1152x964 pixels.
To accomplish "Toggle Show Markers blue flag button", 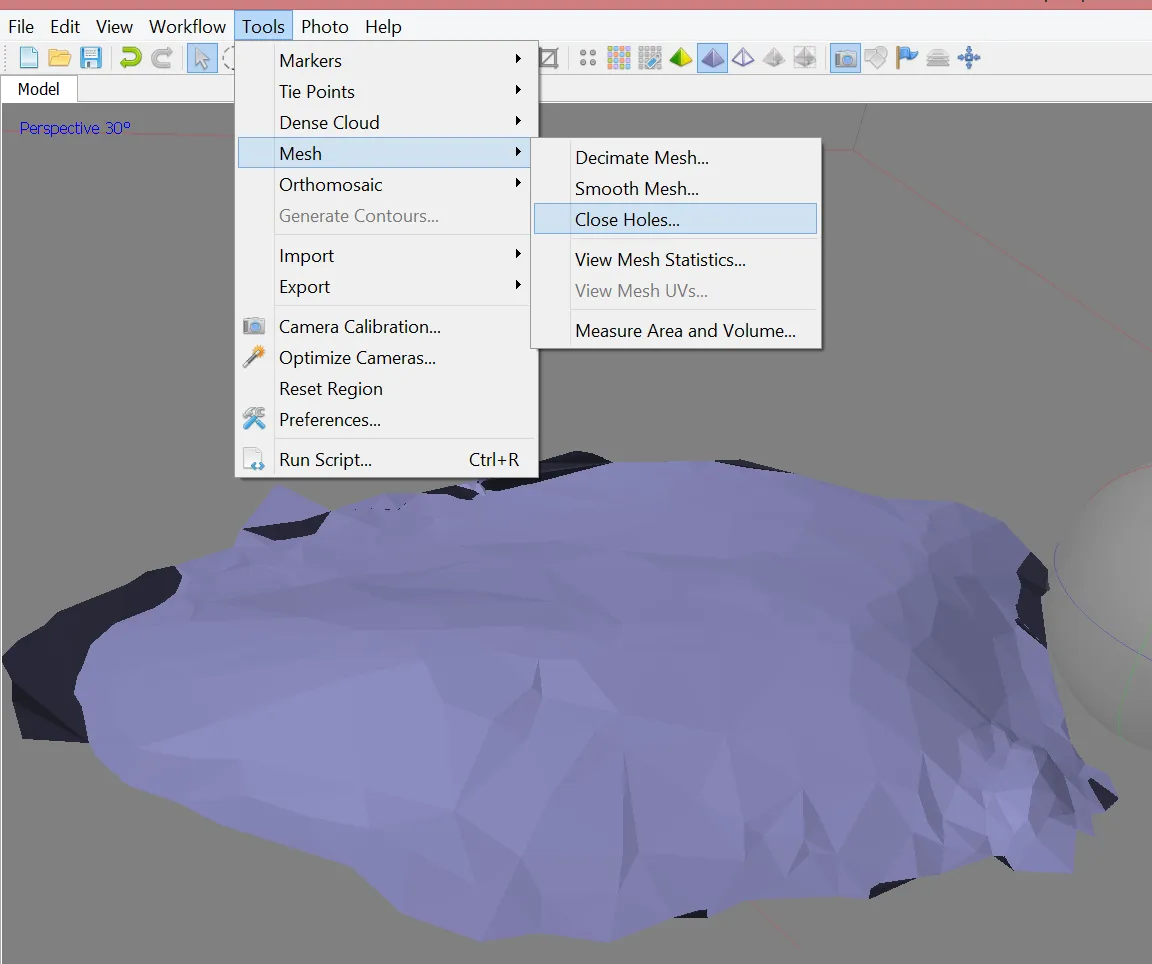I will click(907, 58).
